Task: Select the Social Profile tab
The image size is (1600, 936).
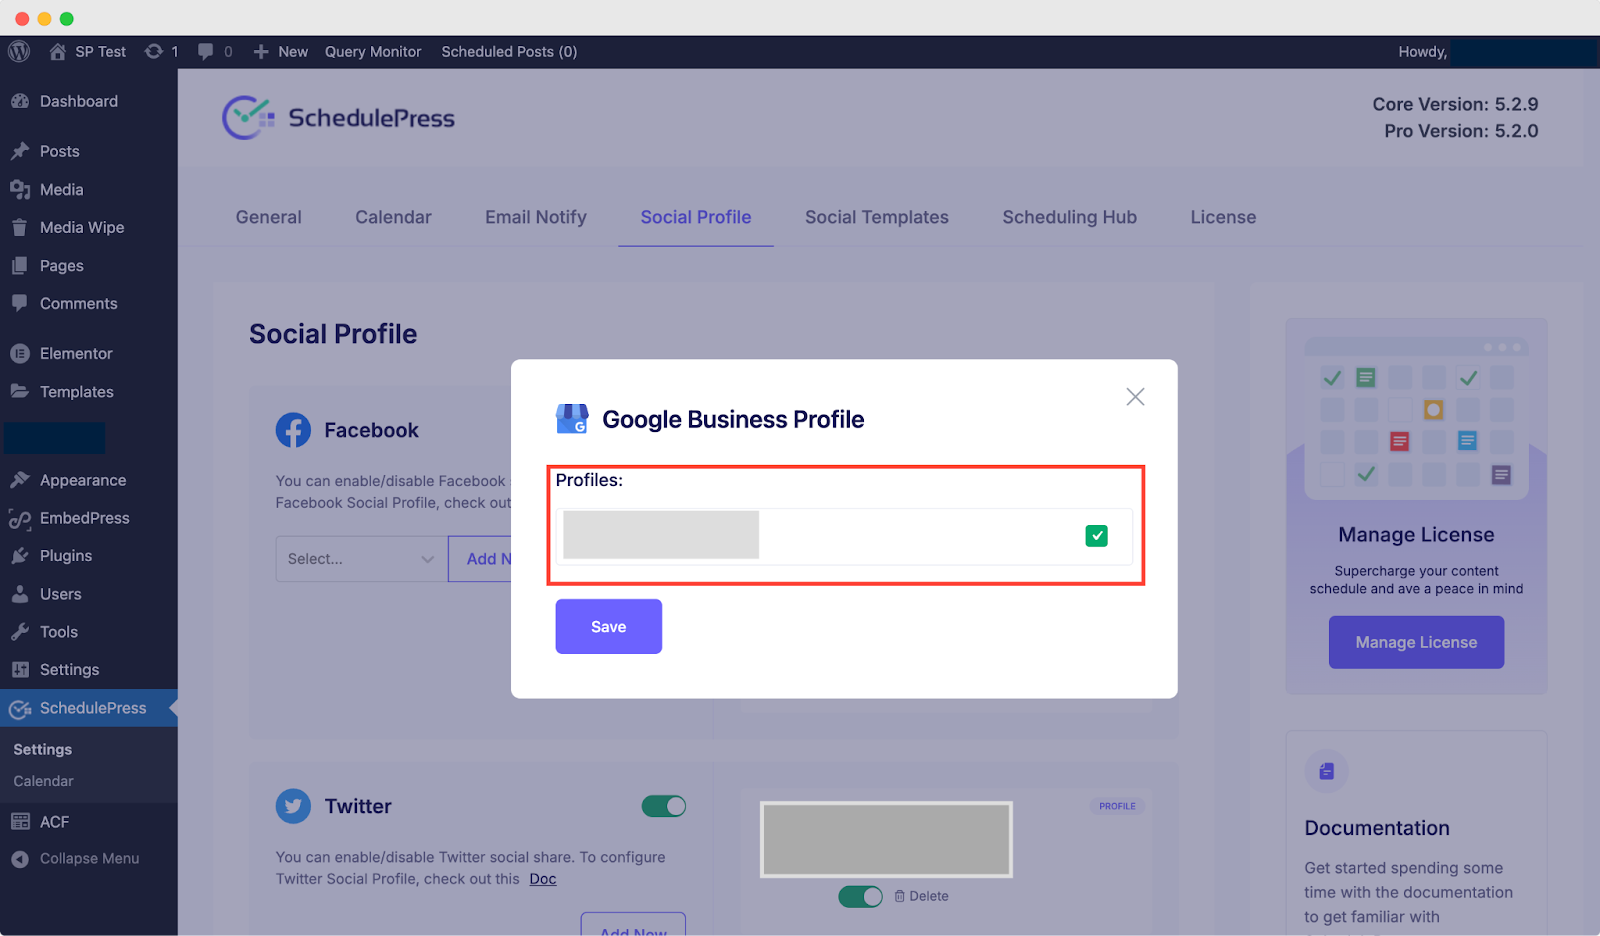Action: pos(696,217)
